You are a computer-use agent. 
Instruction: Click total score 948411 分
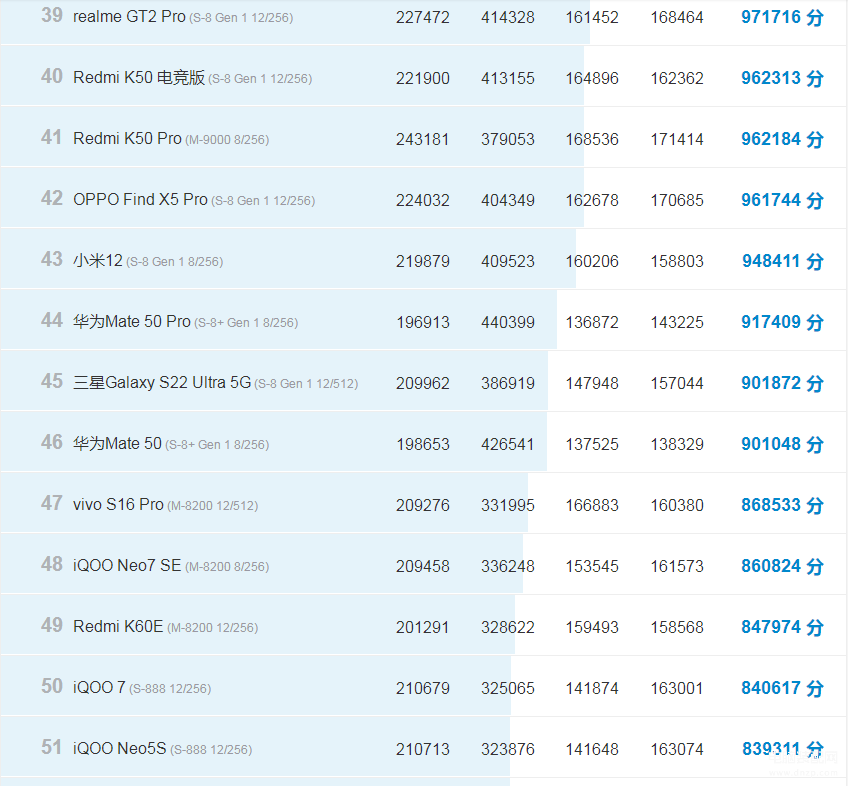[x=783, y=261]
